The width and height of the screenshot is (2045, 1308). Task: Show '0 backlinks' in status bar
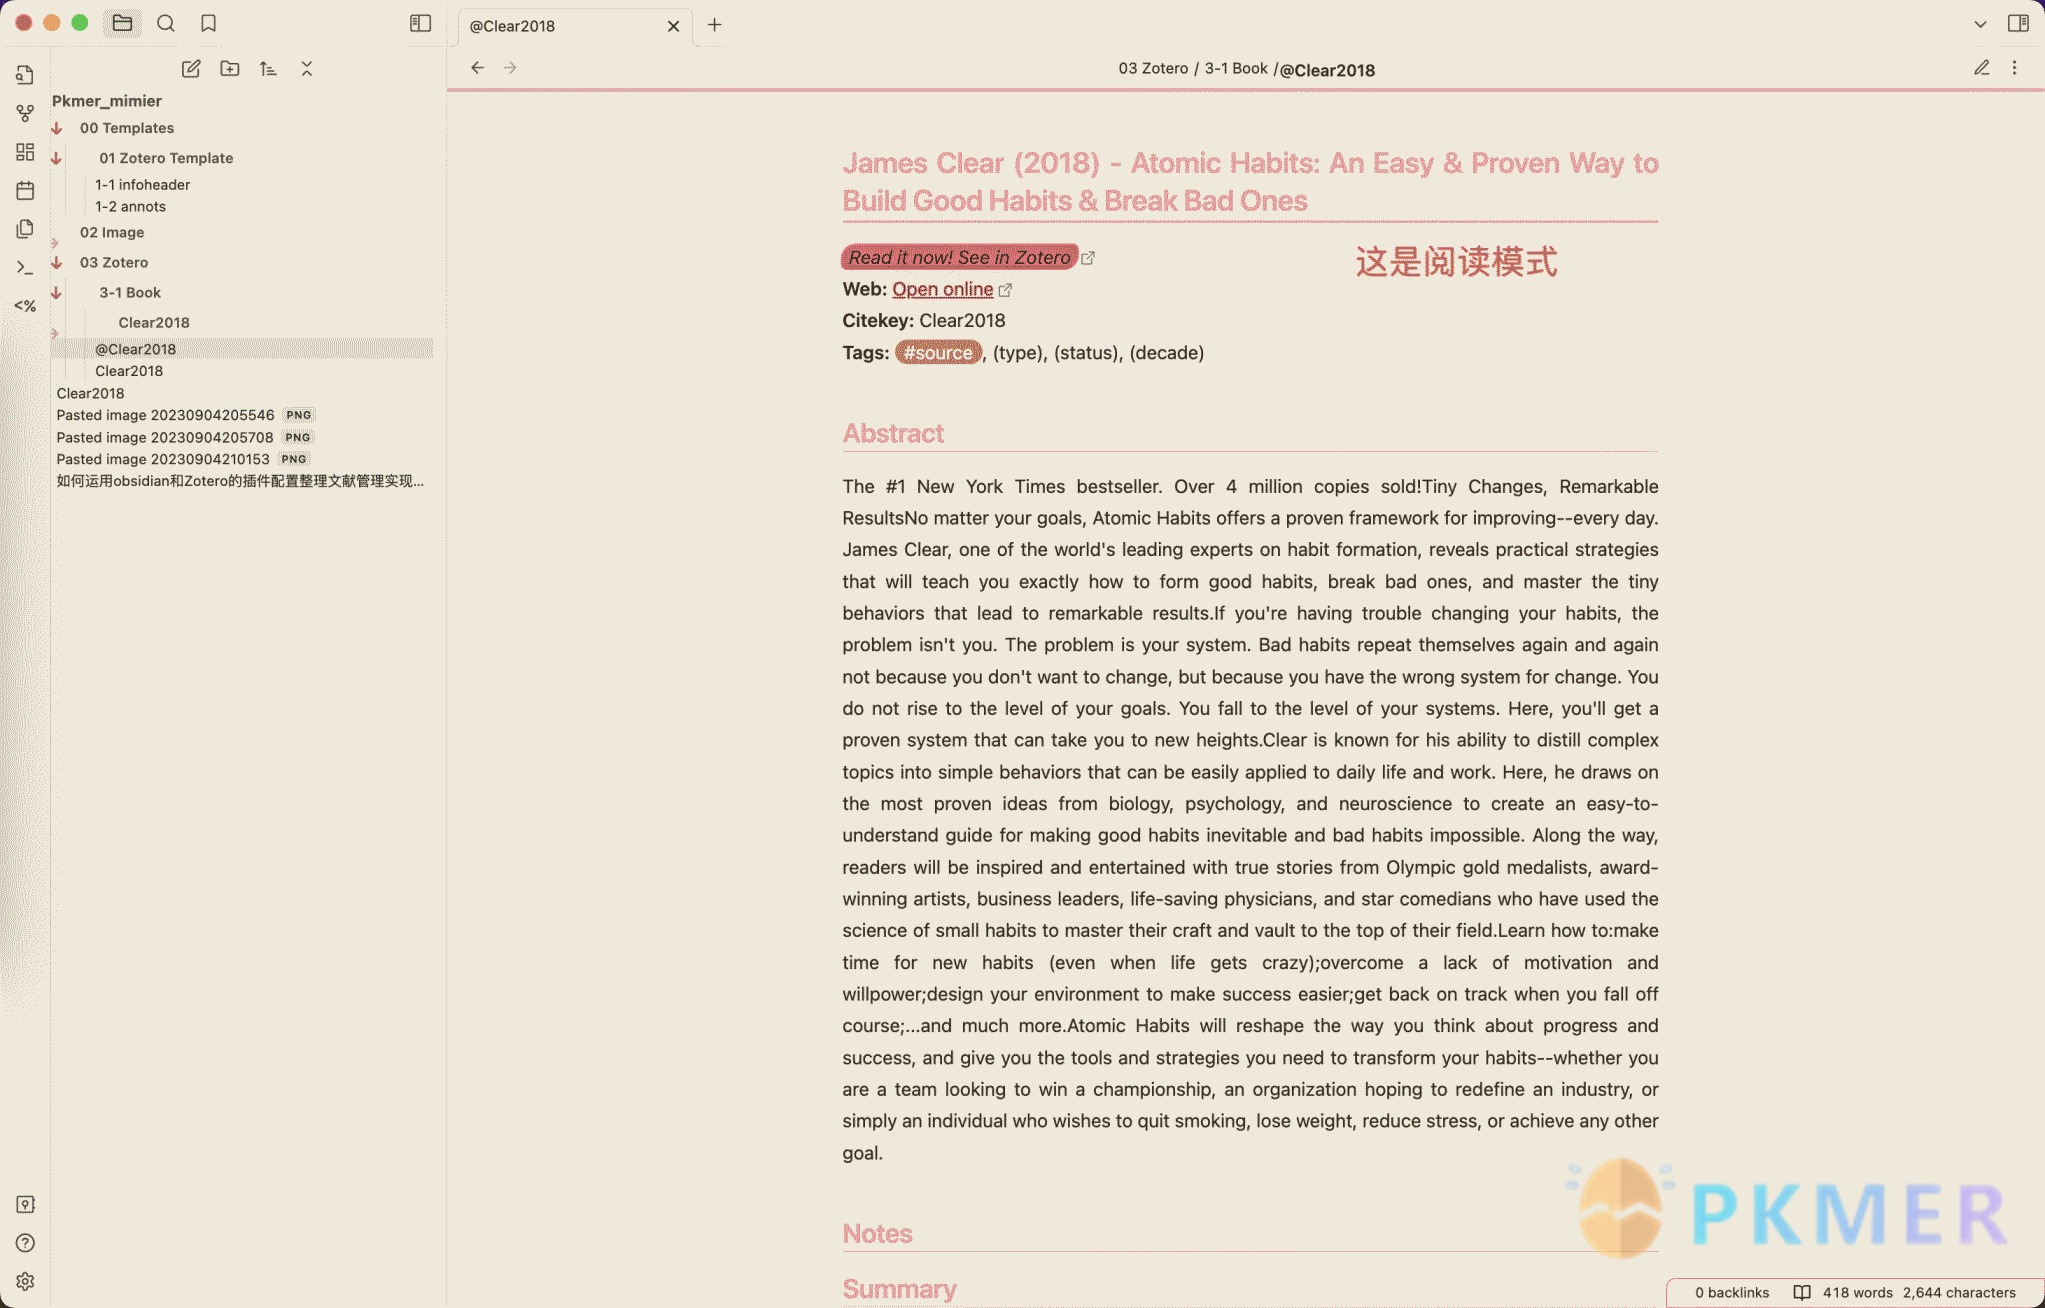(x=1732, y=1292)
